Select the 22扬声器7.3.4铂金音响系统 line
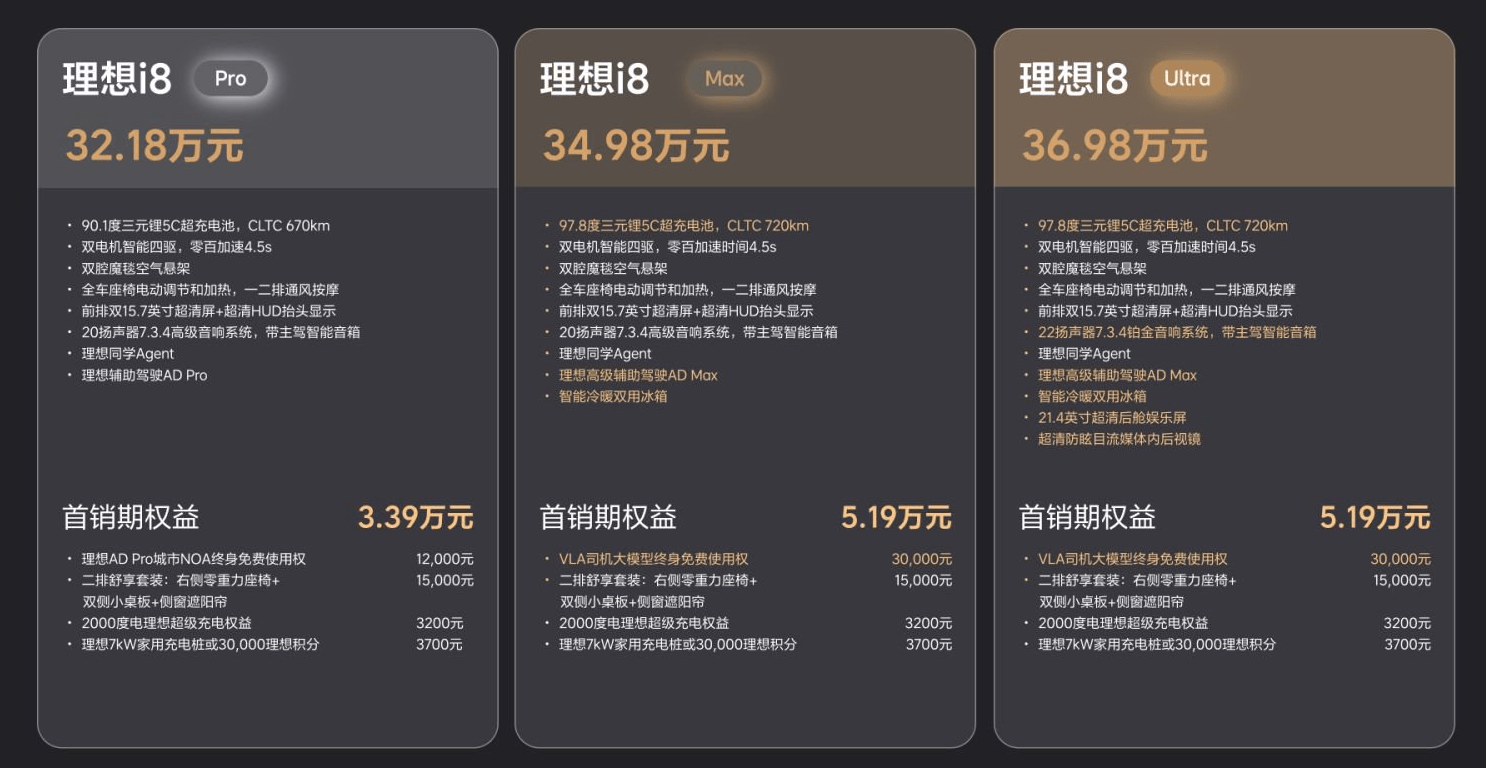The image size is (1486, 768). (1177, 332)
